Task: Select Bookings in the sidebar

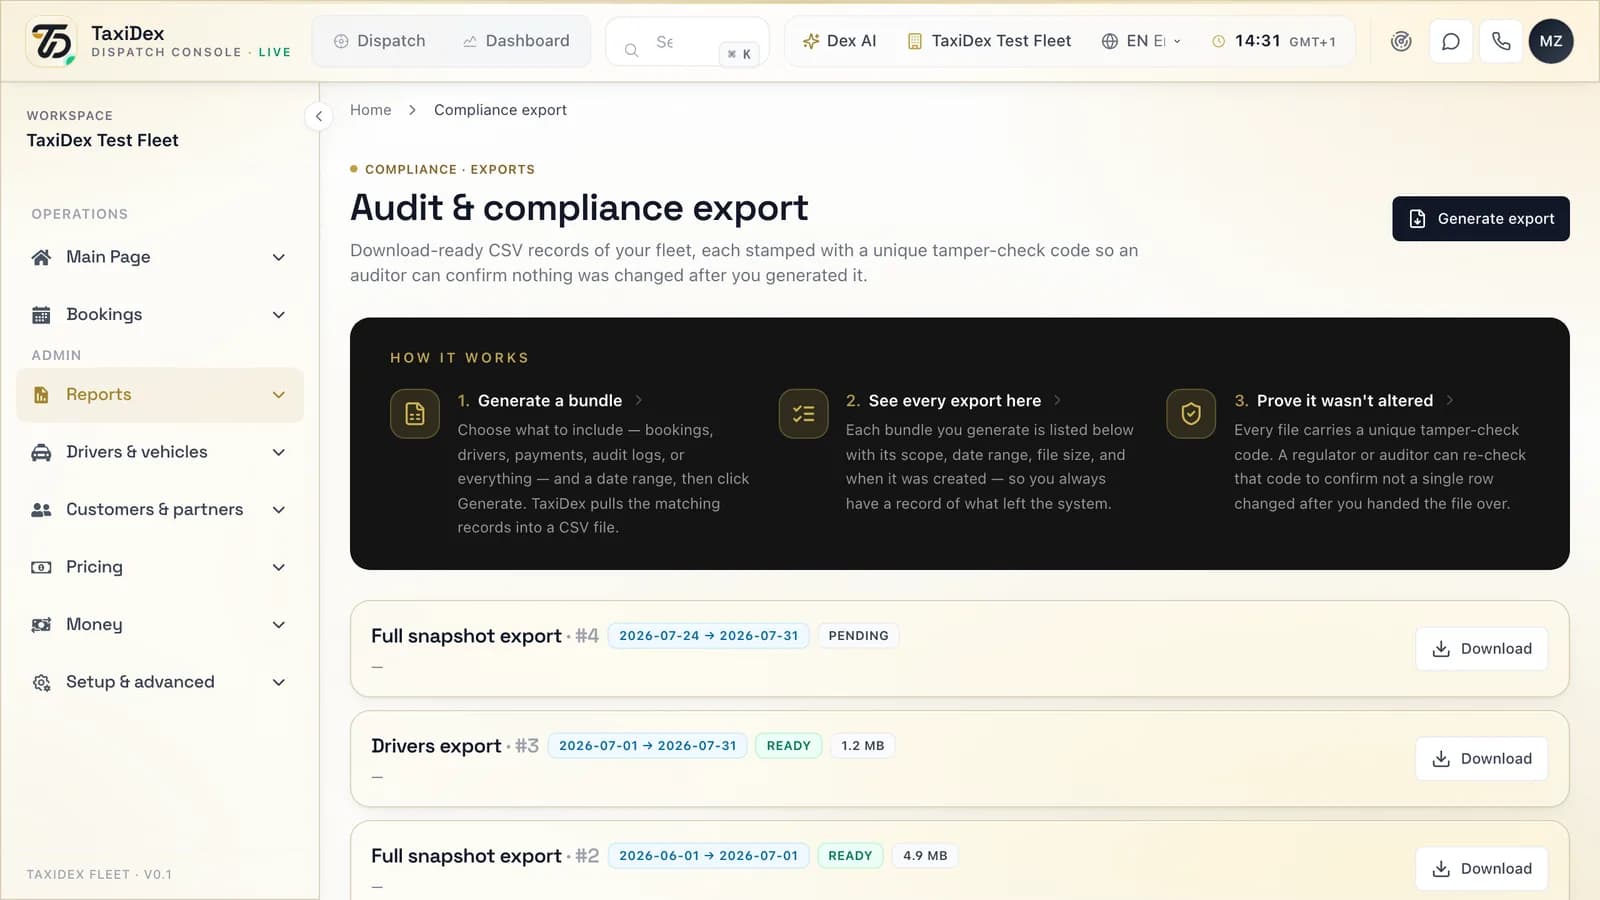Action: (x=160, y=315)
